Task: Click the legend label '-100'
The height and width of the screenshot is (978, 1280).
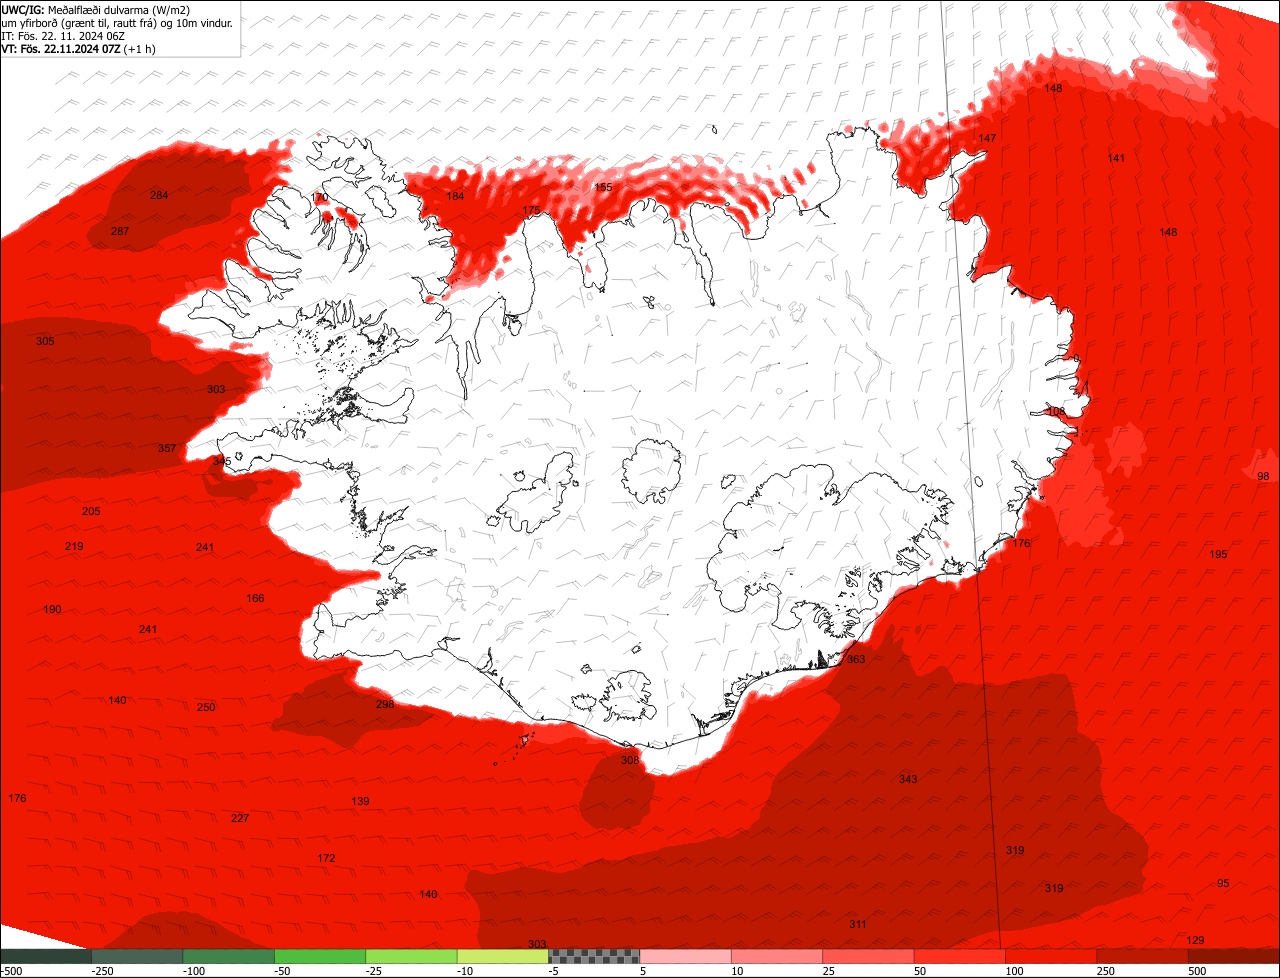Action: (194, 971)
